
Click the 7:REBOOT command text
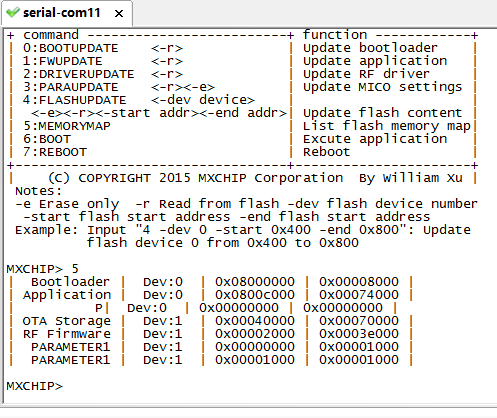click(x=55, y=152)
